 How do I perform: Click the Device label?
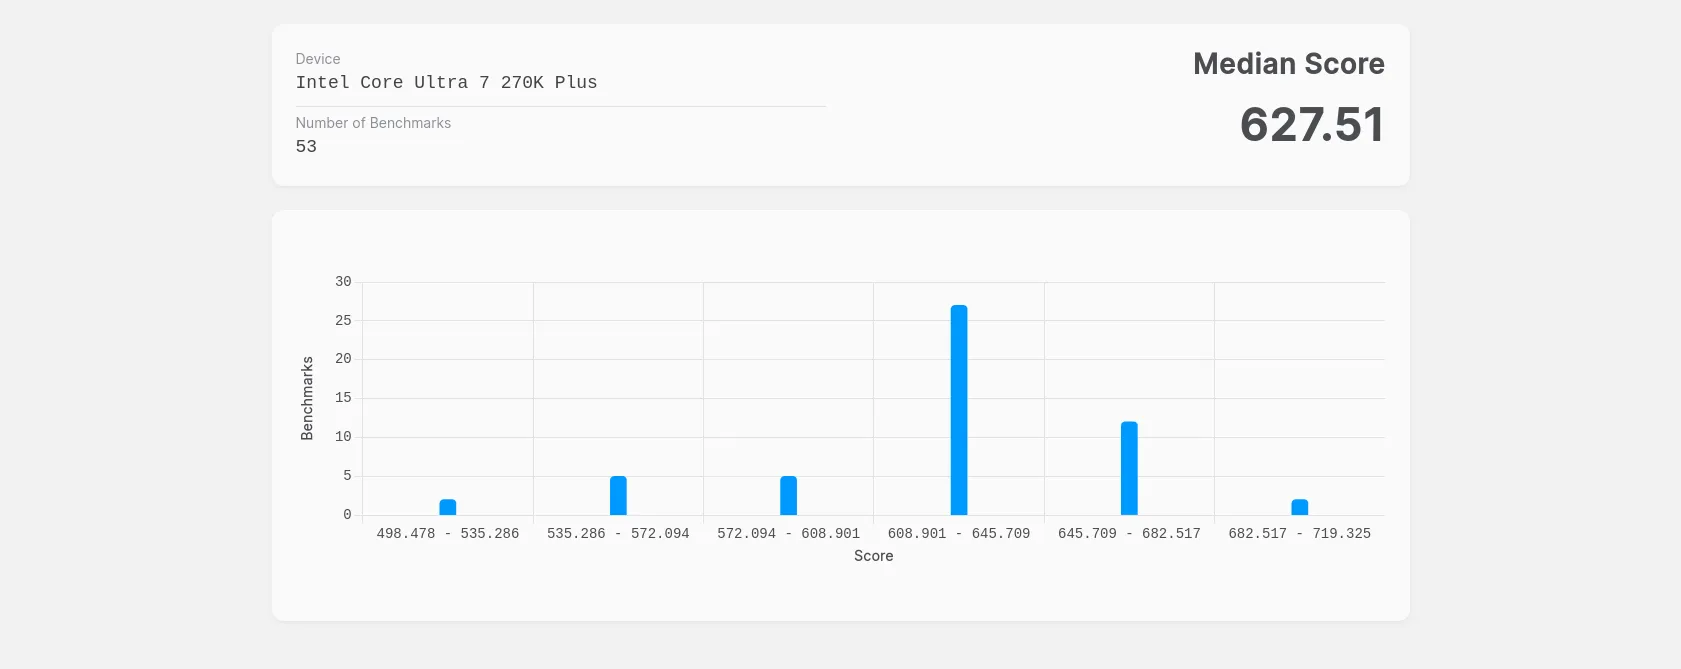pyautogui.click(x=318, y=59)
